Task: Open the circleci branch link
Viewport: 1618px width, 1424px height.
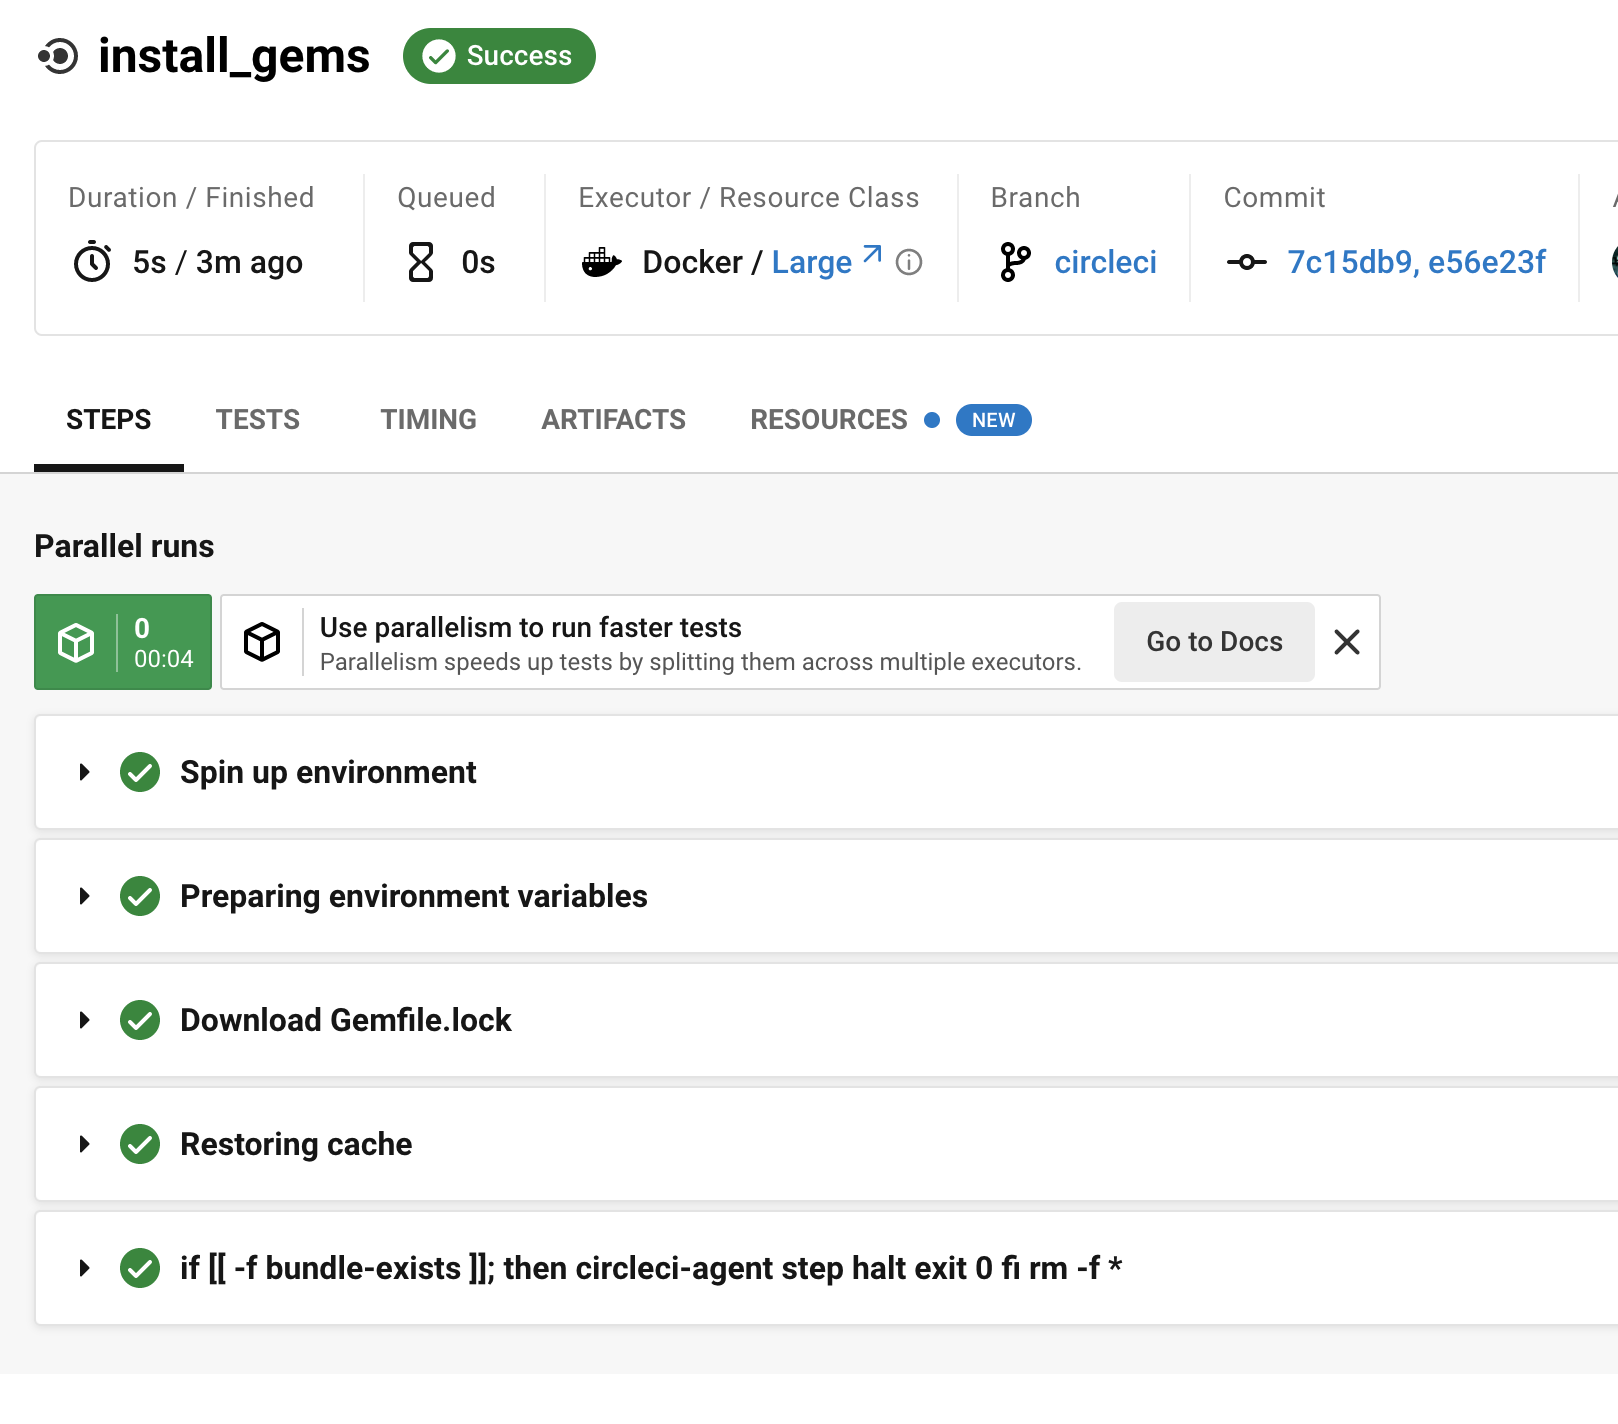Action: [1105, 262]
